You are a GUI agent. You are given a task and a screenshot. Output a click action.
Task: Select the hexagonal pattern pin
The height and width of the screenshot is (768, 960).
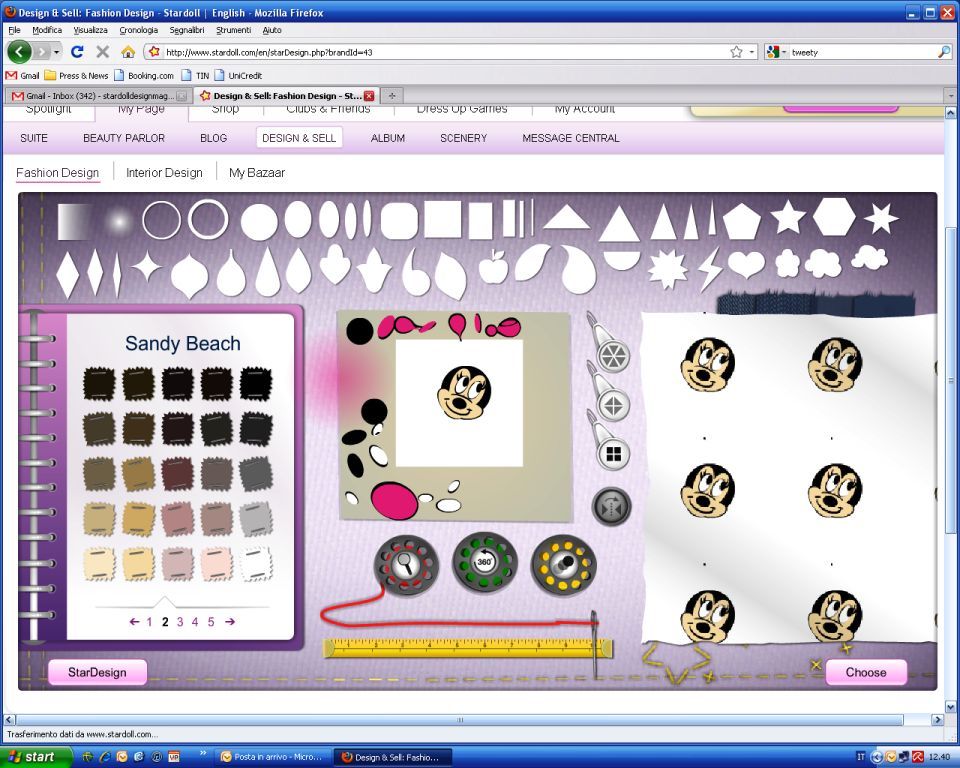pos(613,356)
